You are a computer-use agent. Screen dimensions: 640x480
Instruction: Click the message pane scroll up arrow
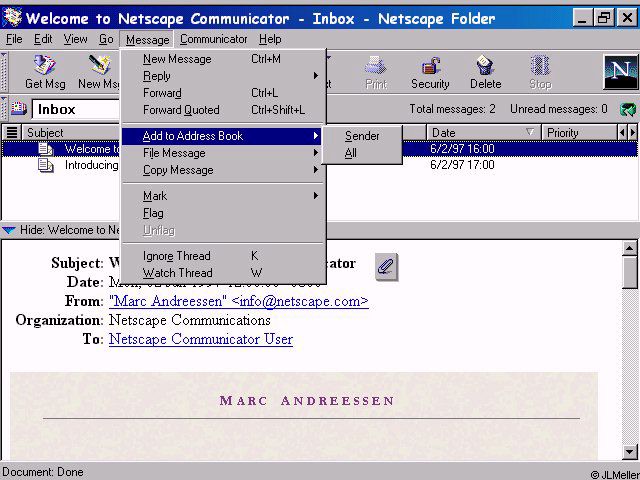(x=630, y=248)
